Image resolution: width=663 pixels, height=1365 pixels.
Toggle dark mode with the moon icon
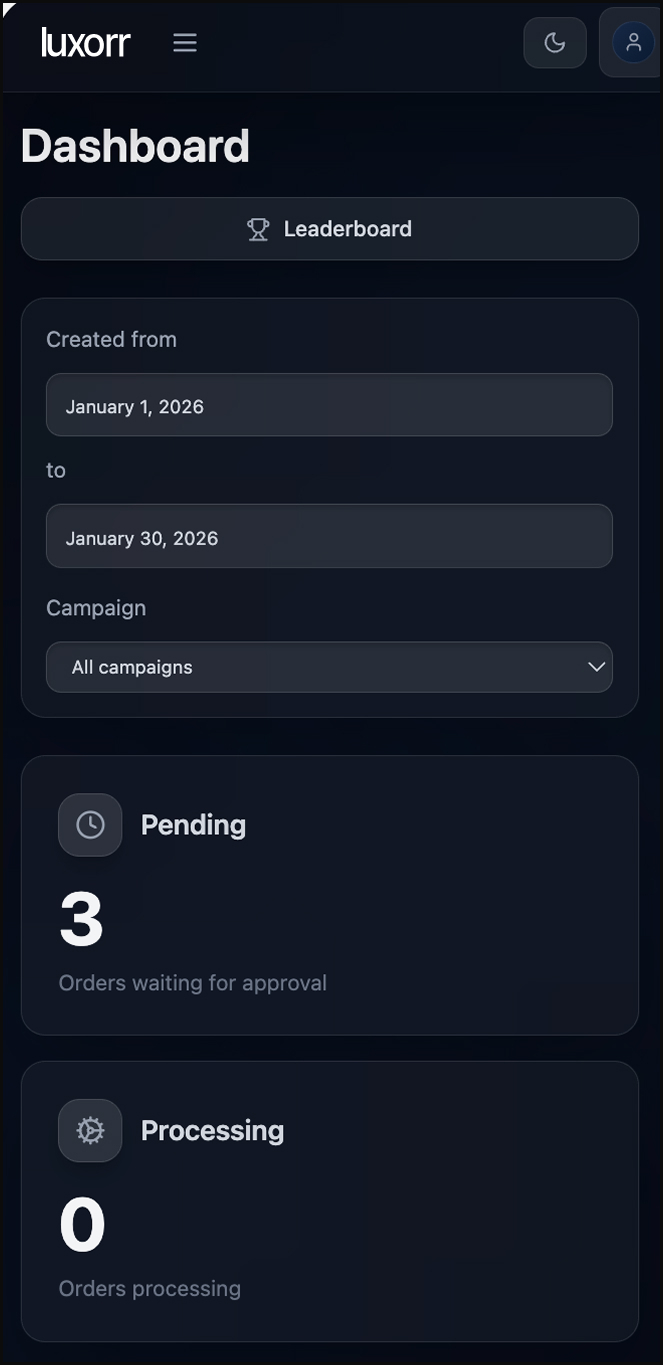pyautogui.click(x=555, y=43)
